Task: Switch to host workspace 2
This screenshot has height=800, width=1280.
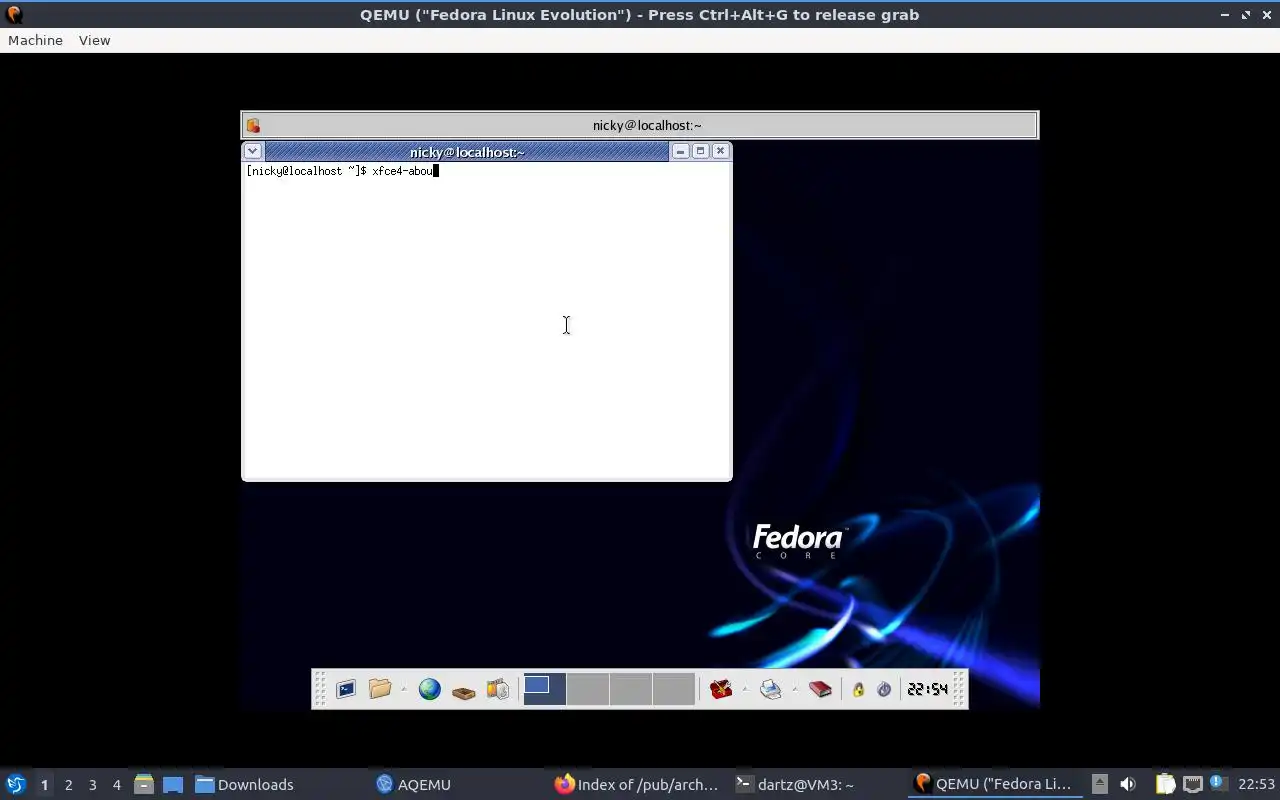Action: 68,784
